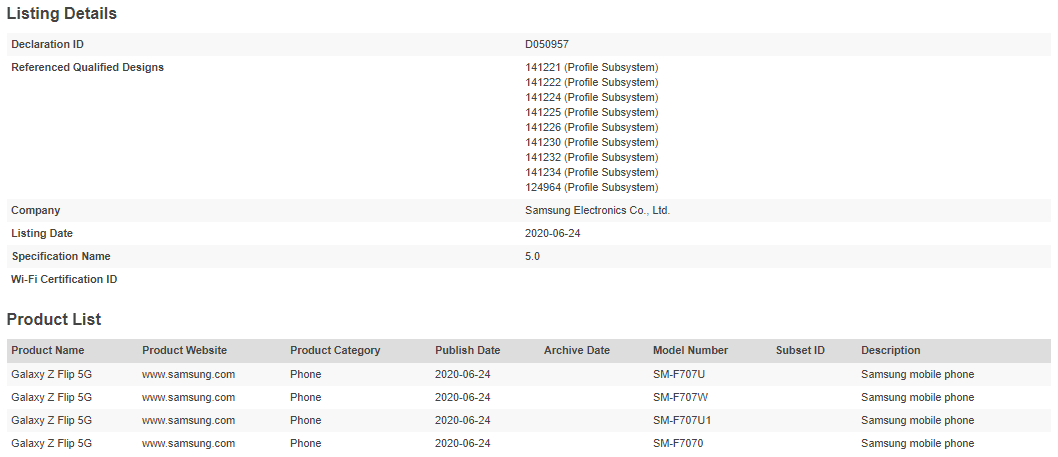Open referenced design 141221 link
This screenshot has width=1058, height=457.
[542, 67]
